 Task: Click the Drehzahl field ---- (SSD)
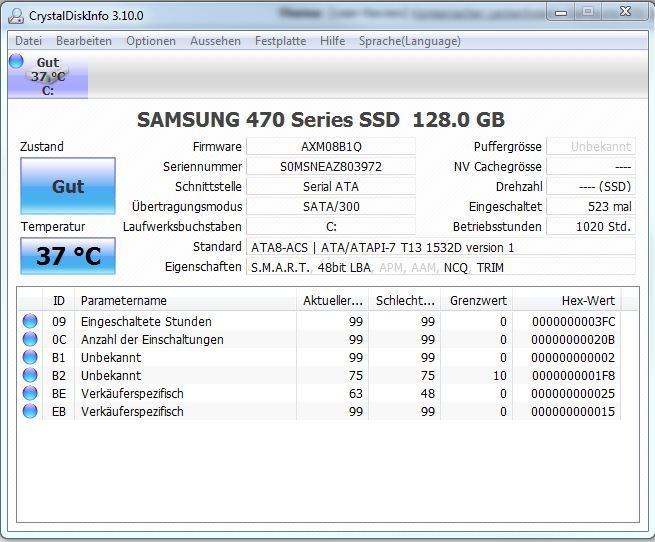(591, 186)
